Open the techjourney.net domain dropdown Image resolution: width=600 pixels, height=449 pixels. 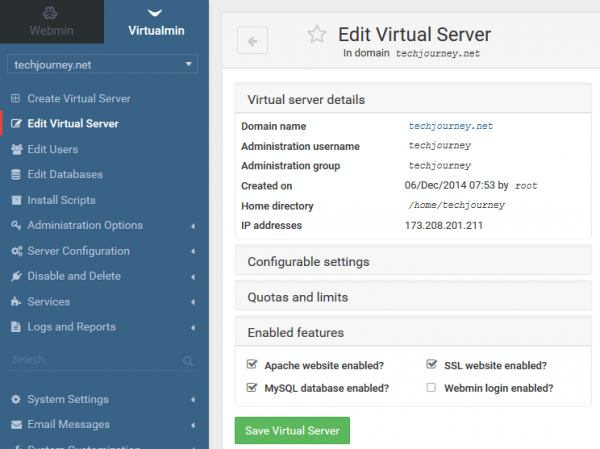pos(102,64)
